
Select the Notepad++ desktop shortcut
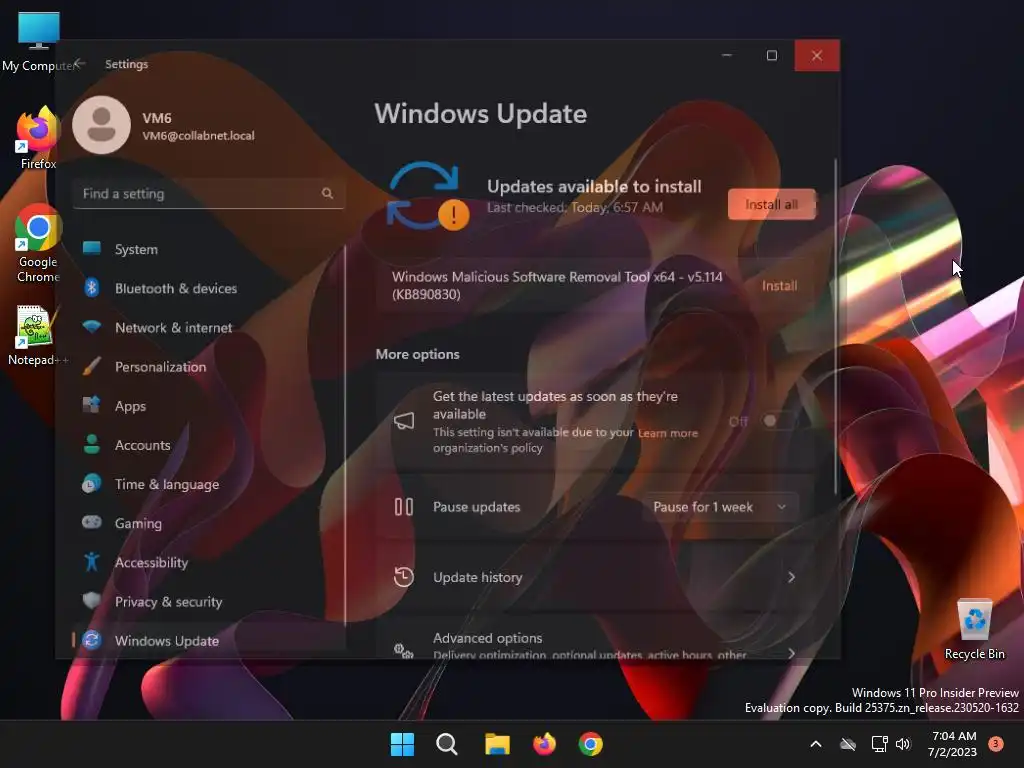pyautogui.click(x=37, y=336)
